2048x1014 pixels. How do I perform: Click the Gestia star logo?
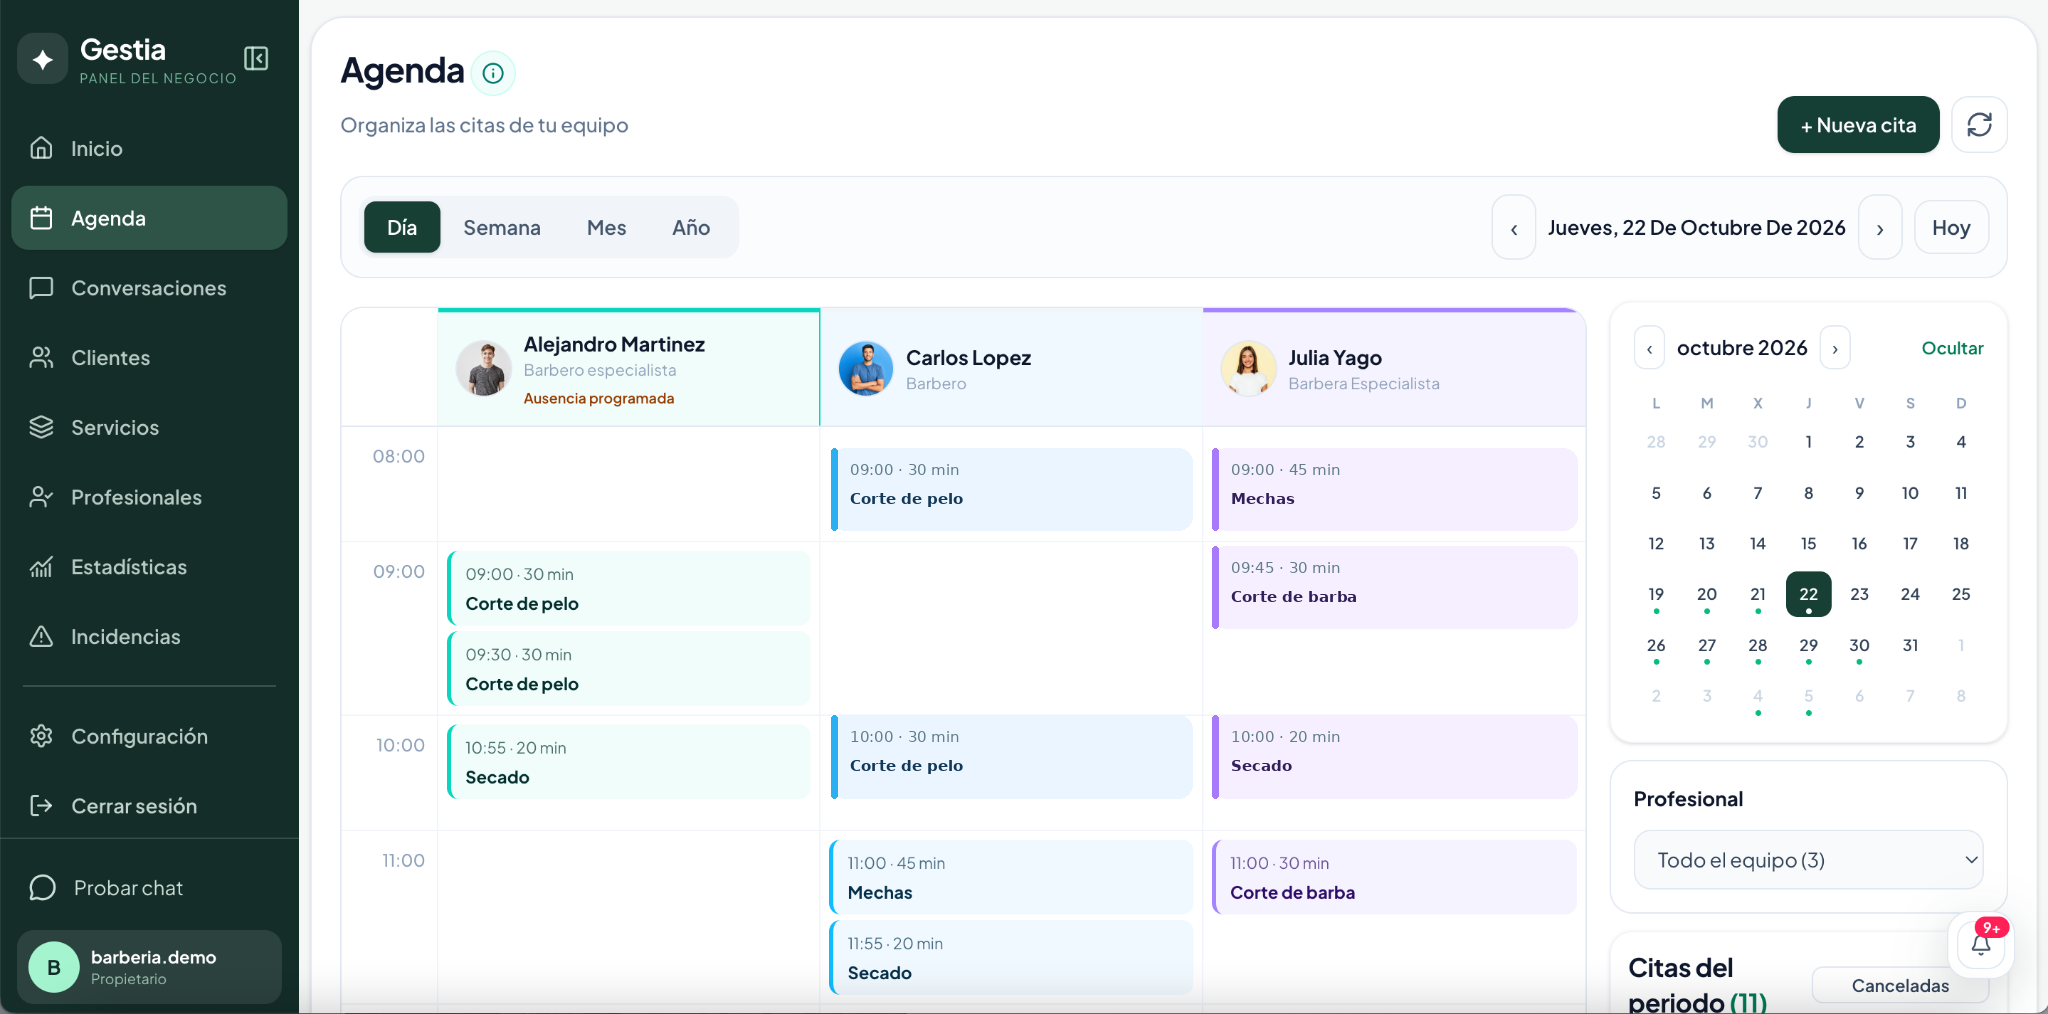(x=42, y=59)
